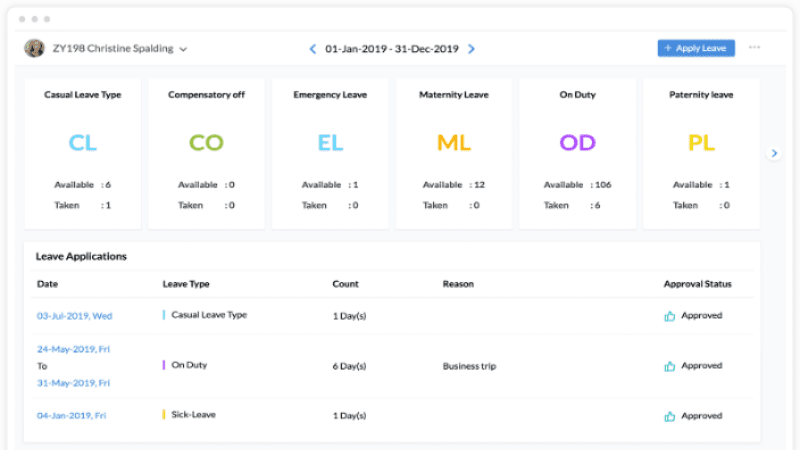
Task: Open the Paternity leave PL card
Action: (701, 153)
